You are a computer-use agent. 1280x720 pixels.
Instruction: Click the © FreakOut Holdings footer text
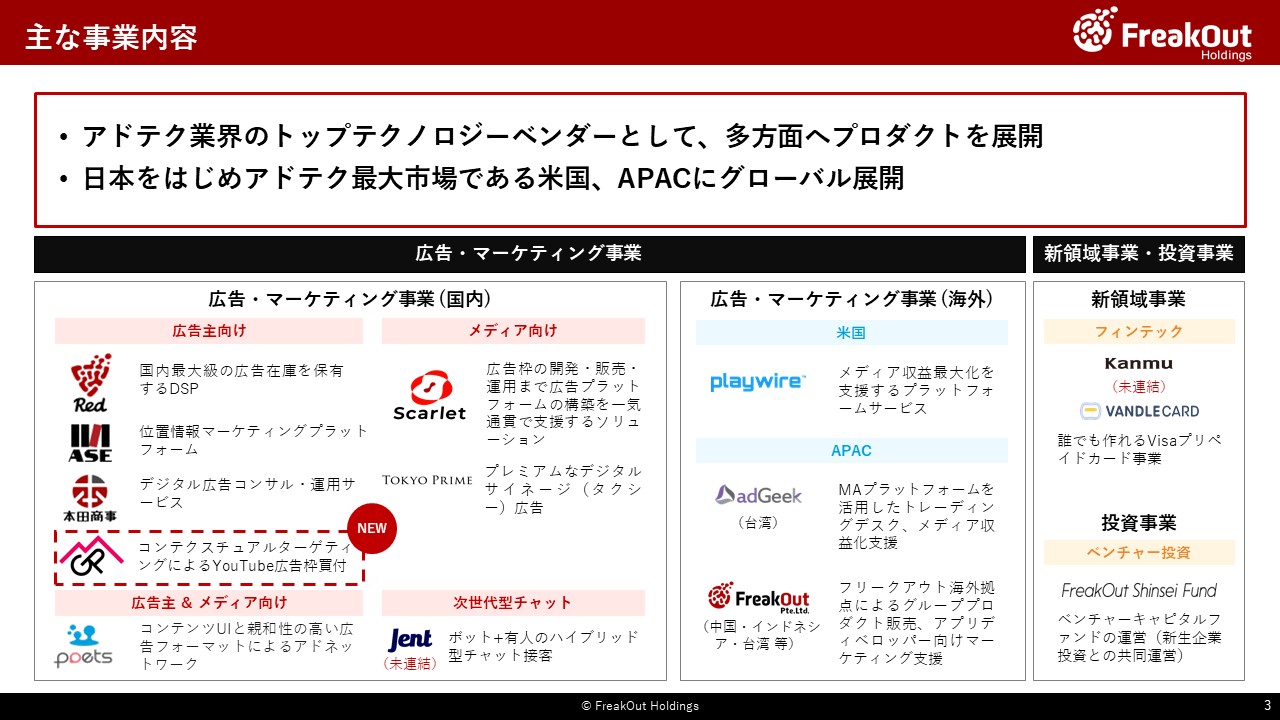pos(640,706)
